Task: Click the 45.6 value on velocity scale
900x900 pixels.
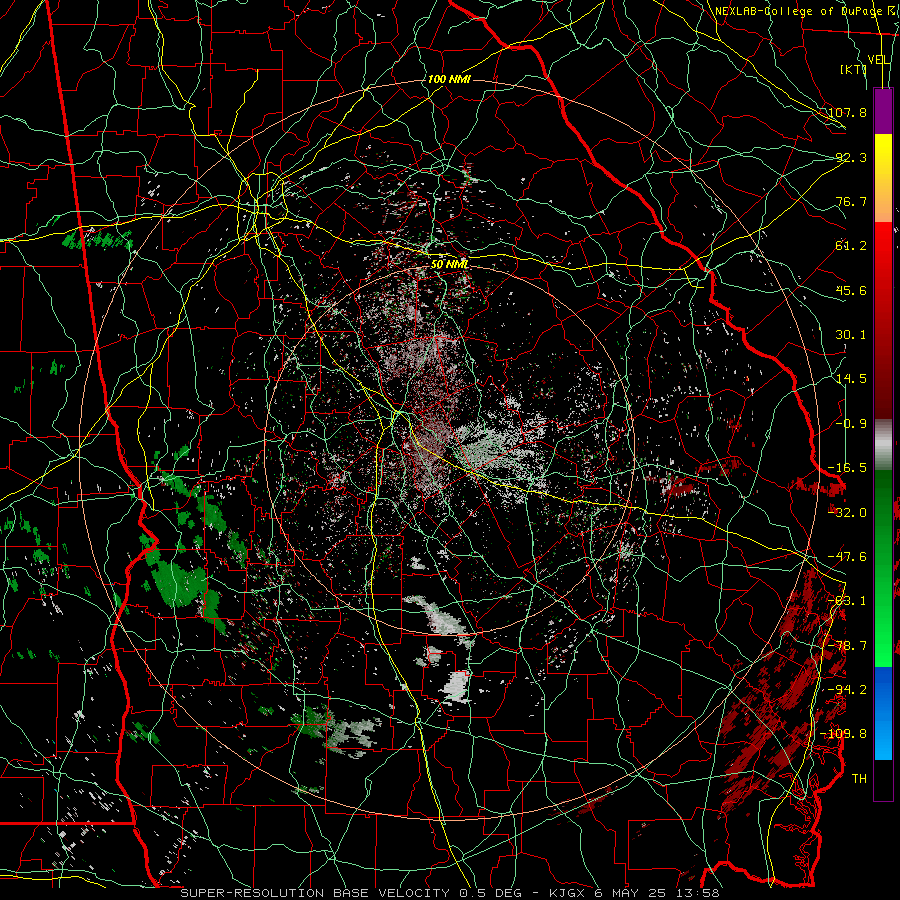Action: pos(851,290)
